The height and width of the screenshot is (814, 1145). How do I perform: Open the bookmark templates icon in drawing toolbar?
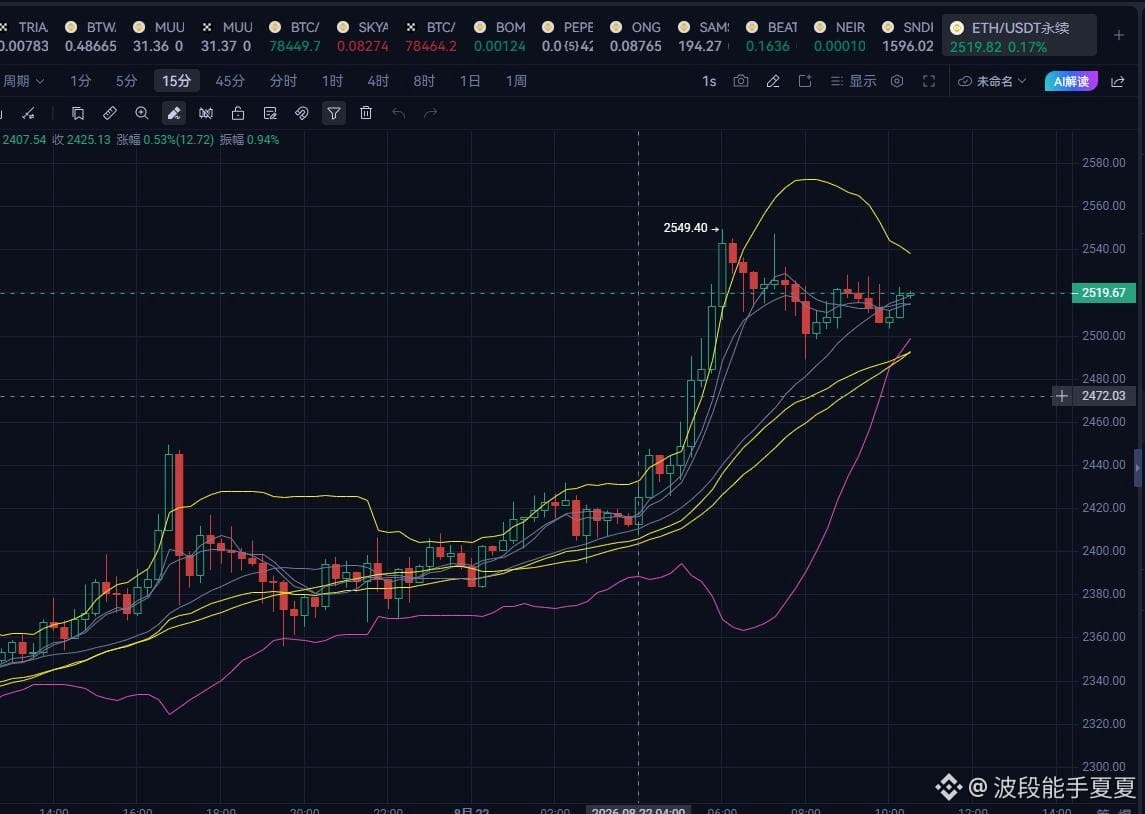click(77, 113)
